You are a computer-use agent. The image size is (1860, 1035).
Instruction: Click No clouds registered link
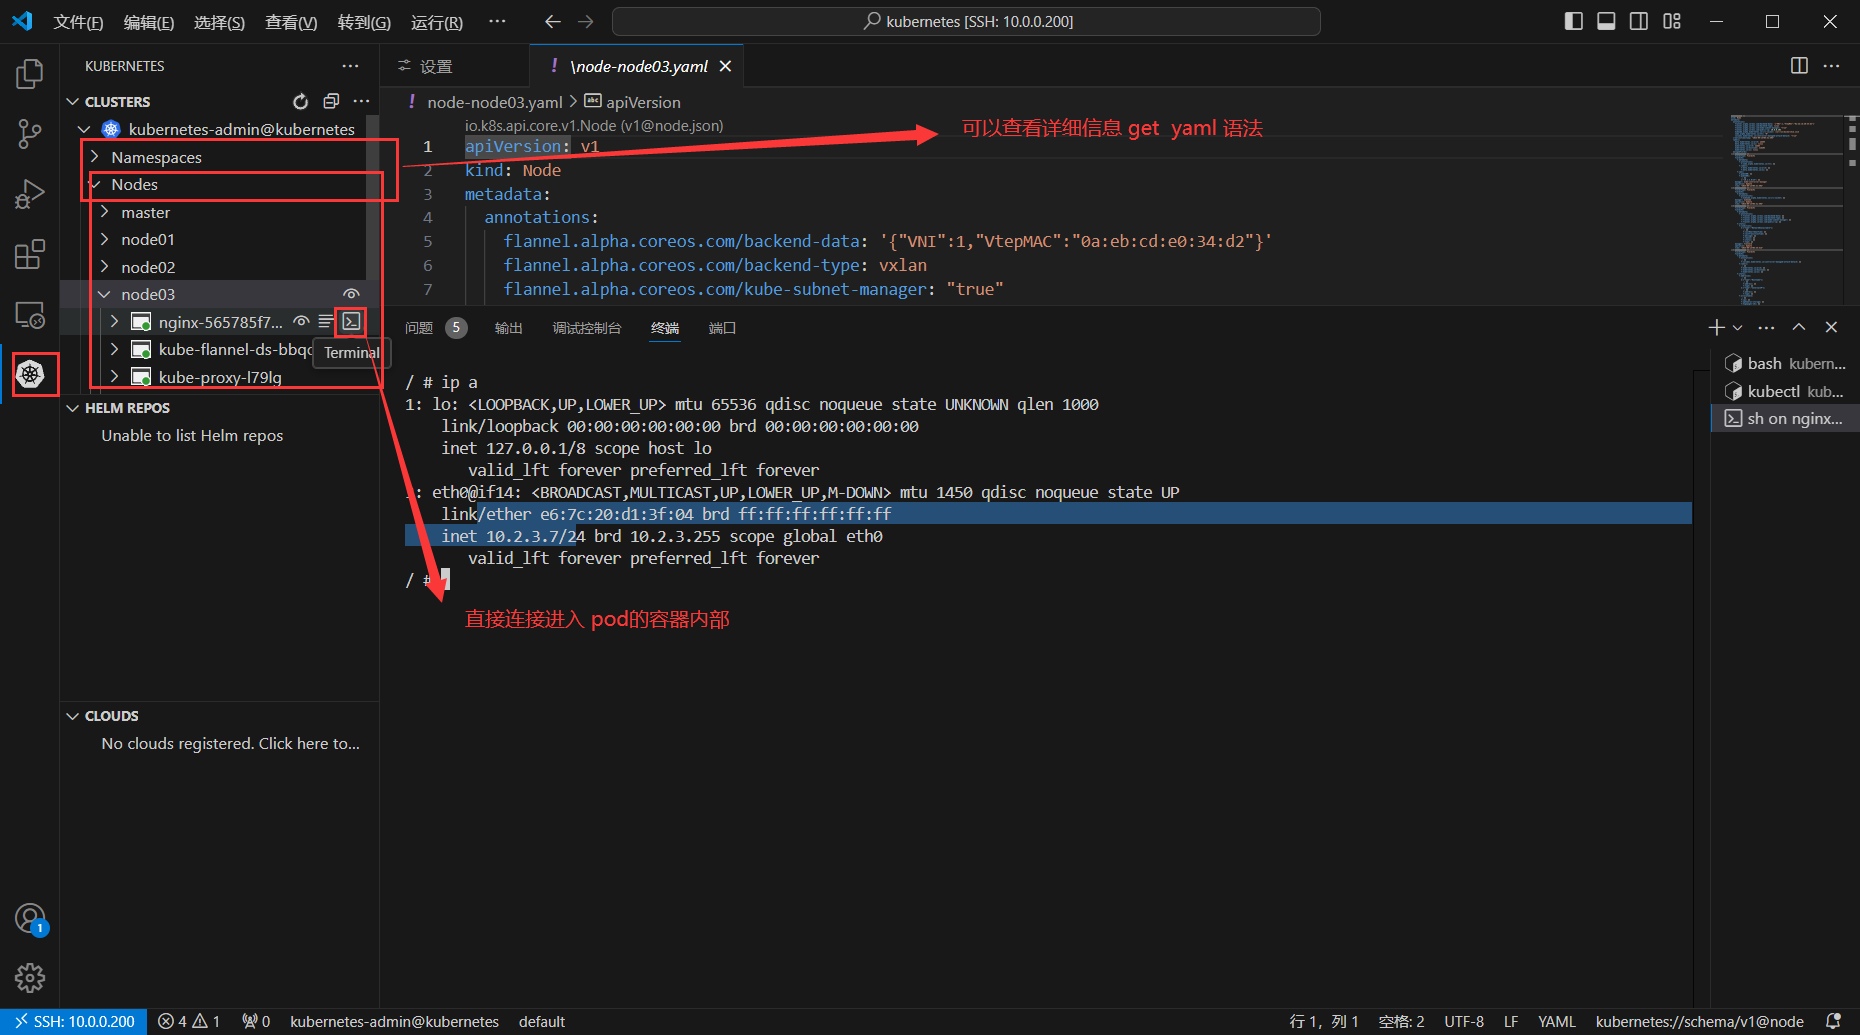click(x=230, y=743)
